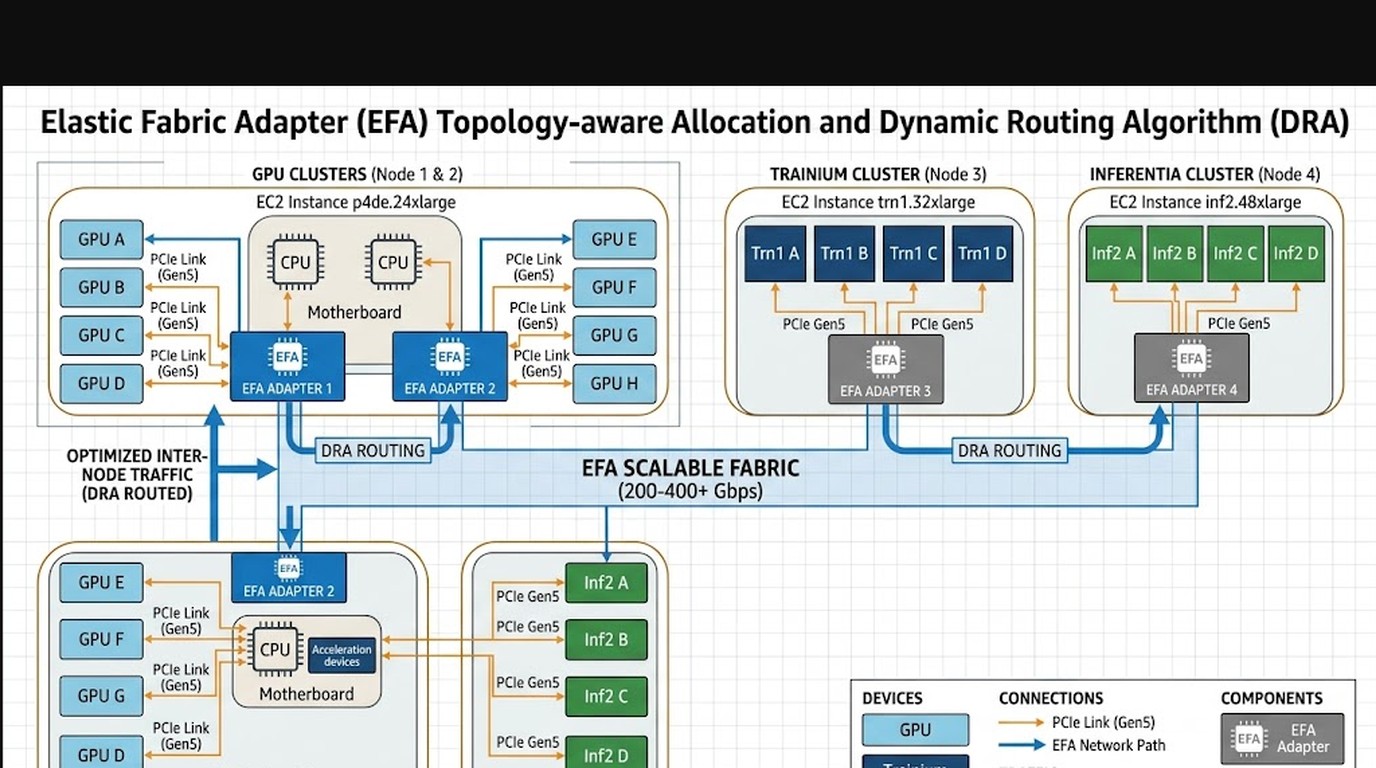Click the GPU CLUSTERS (Node 1 & 2) heading

[x=357, y=174]
